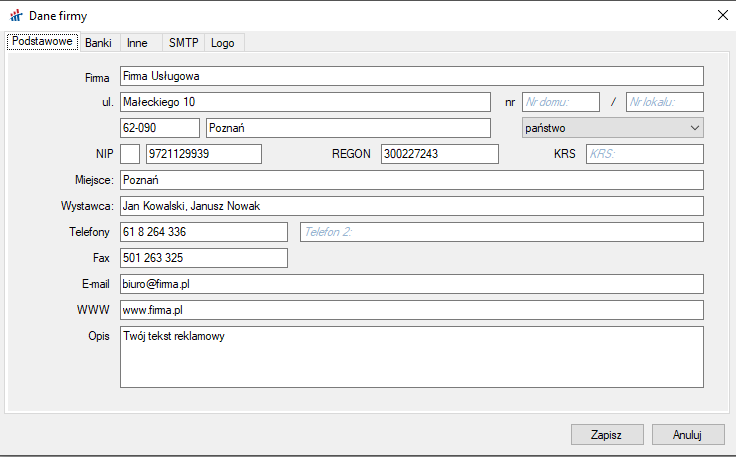Click the Nr lokalu field

click(665, 102)
